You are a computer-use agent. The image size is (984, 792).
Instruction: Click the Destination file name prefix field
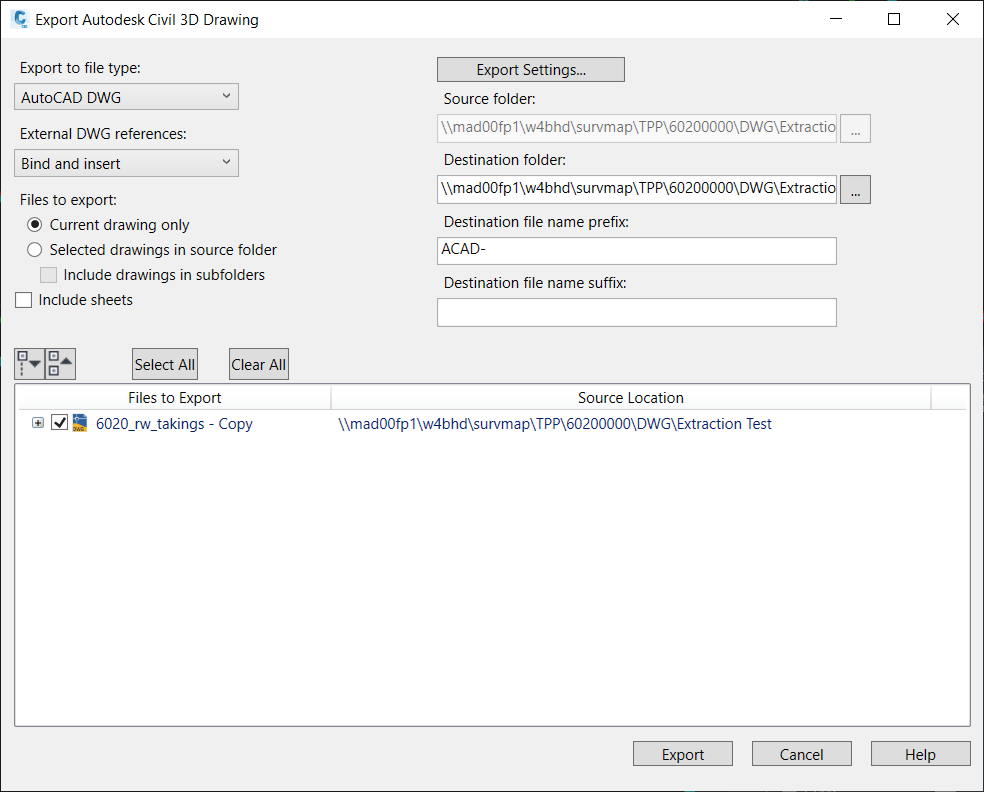[x=636, y=250]
